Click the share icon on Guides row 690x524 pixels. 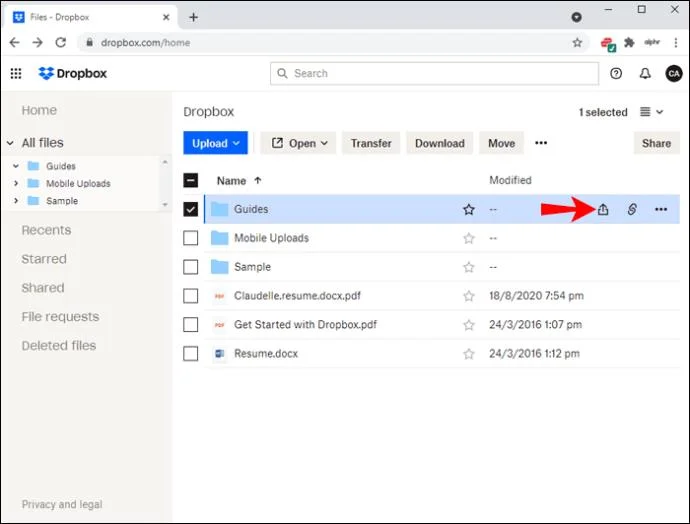pos(603,209)
